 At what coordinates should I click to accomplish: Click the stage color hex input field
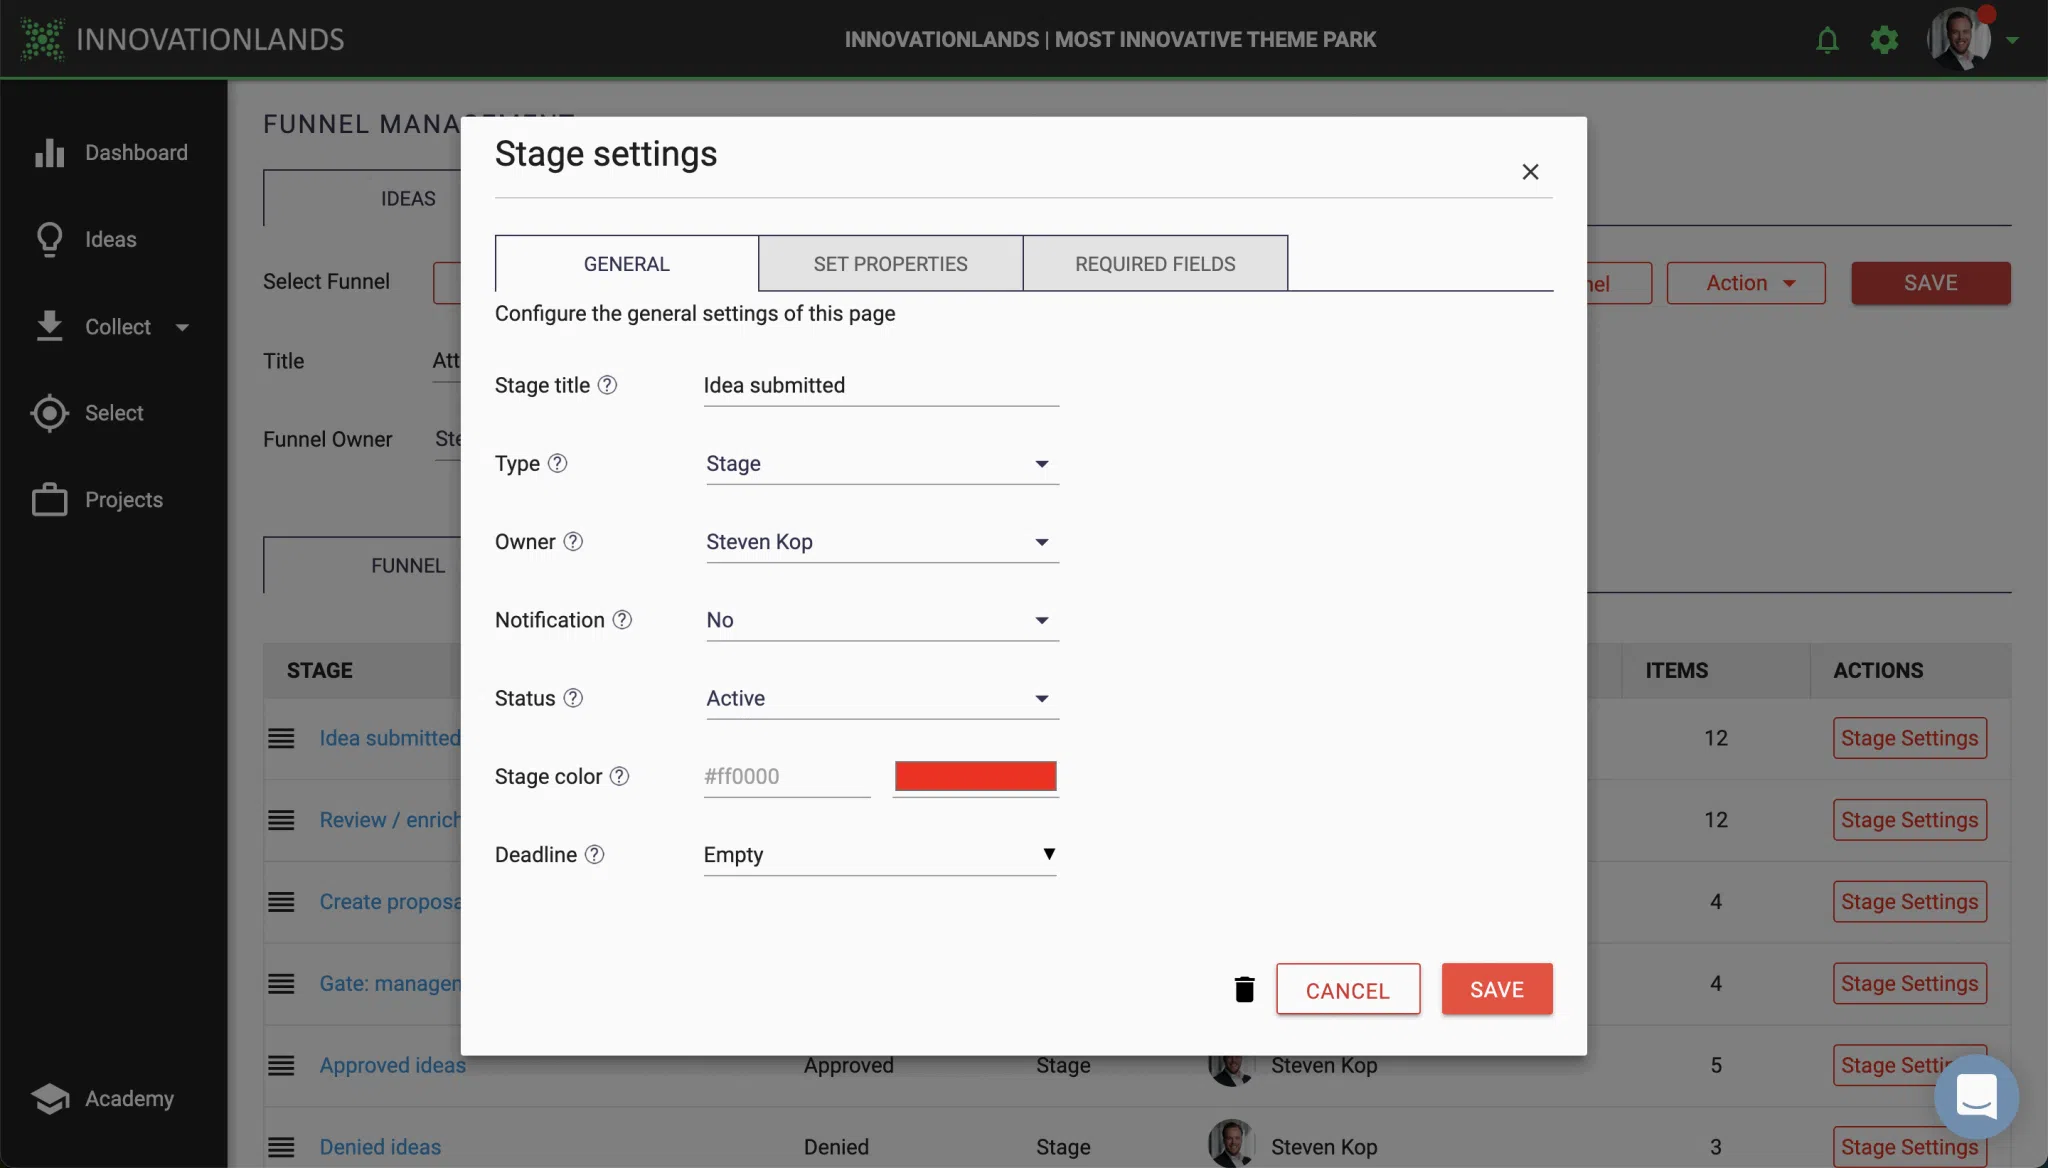point(787,777)
